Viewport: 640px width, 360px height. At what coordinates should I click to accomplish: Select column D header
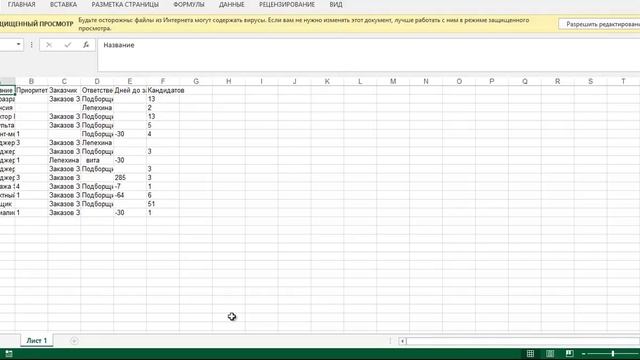(x=97, y=81)
